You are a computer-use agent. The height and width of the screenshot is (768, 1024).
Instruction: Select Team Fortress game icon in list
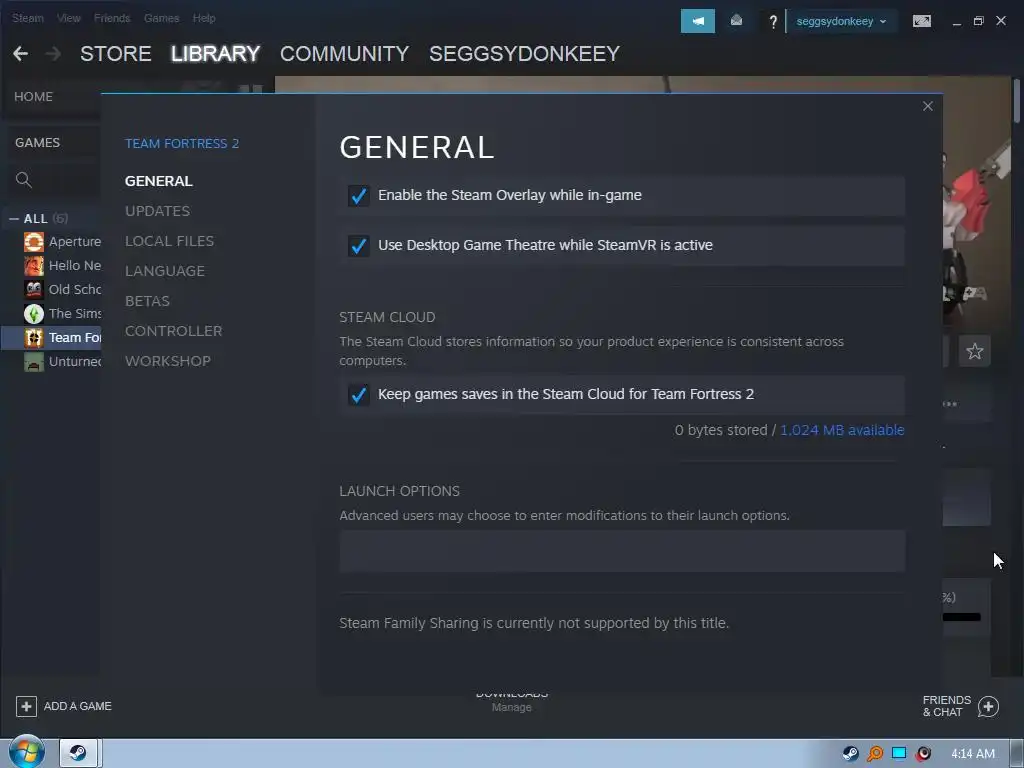[34, 338]
